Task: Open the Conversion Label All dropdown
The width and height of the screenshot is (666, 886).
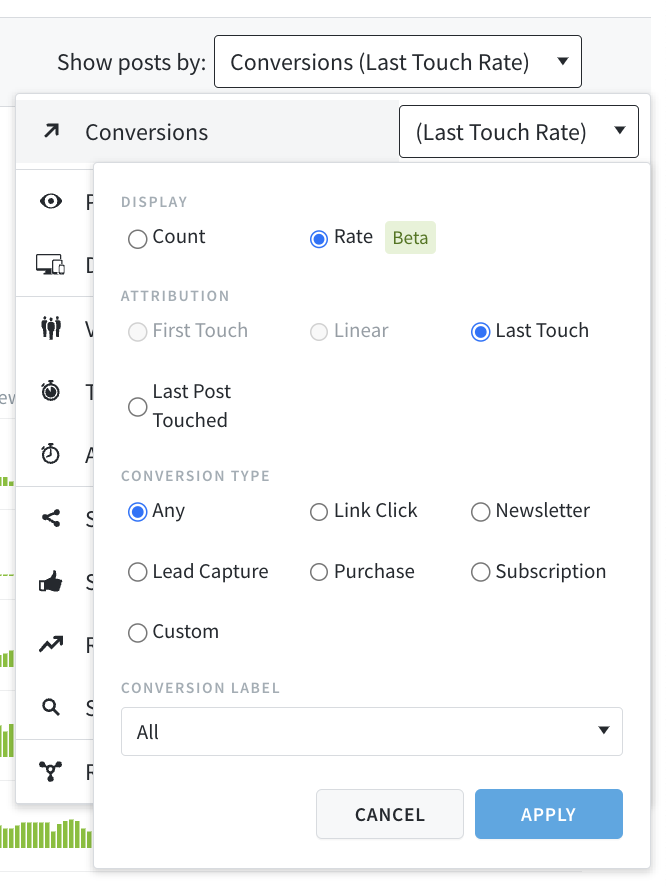Action: click(371, 731)
